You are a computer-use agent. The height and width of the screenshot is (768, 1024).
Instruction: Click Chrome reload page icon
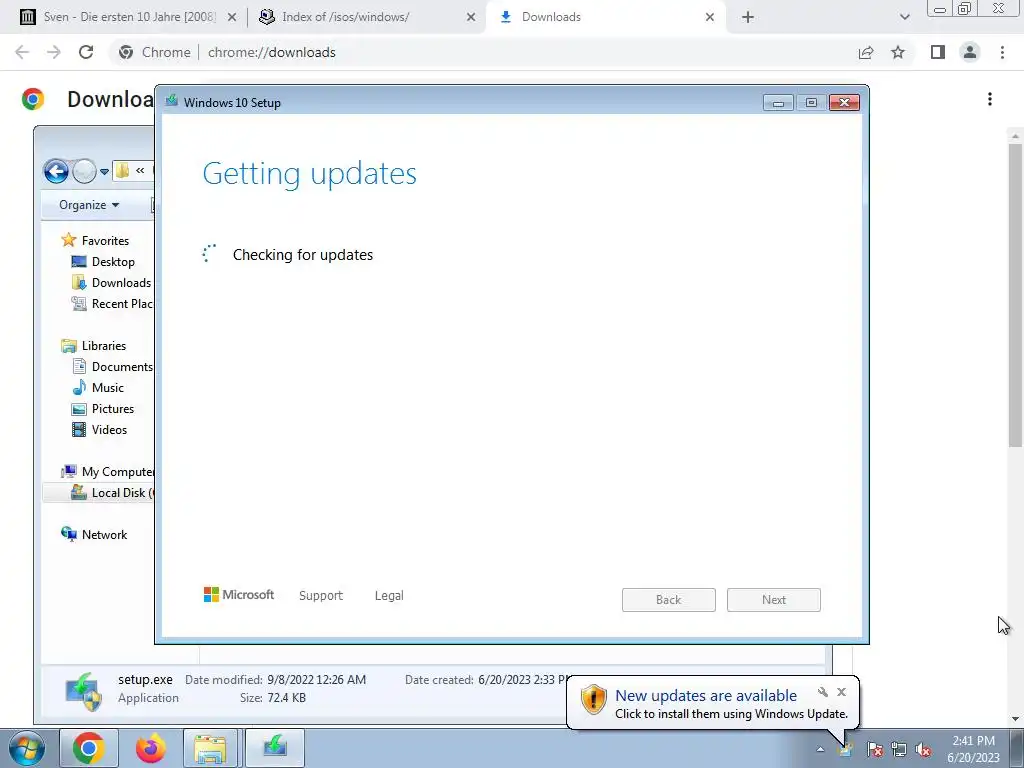[86, 52]
